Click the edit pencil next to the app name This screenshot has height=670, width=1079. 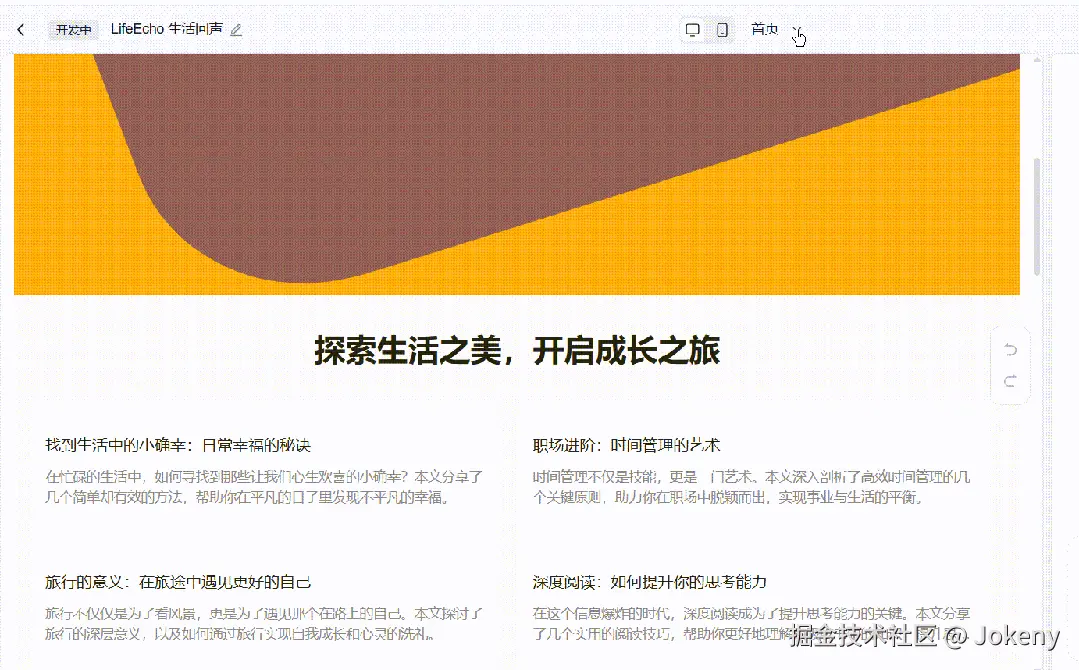coord(235,30)
